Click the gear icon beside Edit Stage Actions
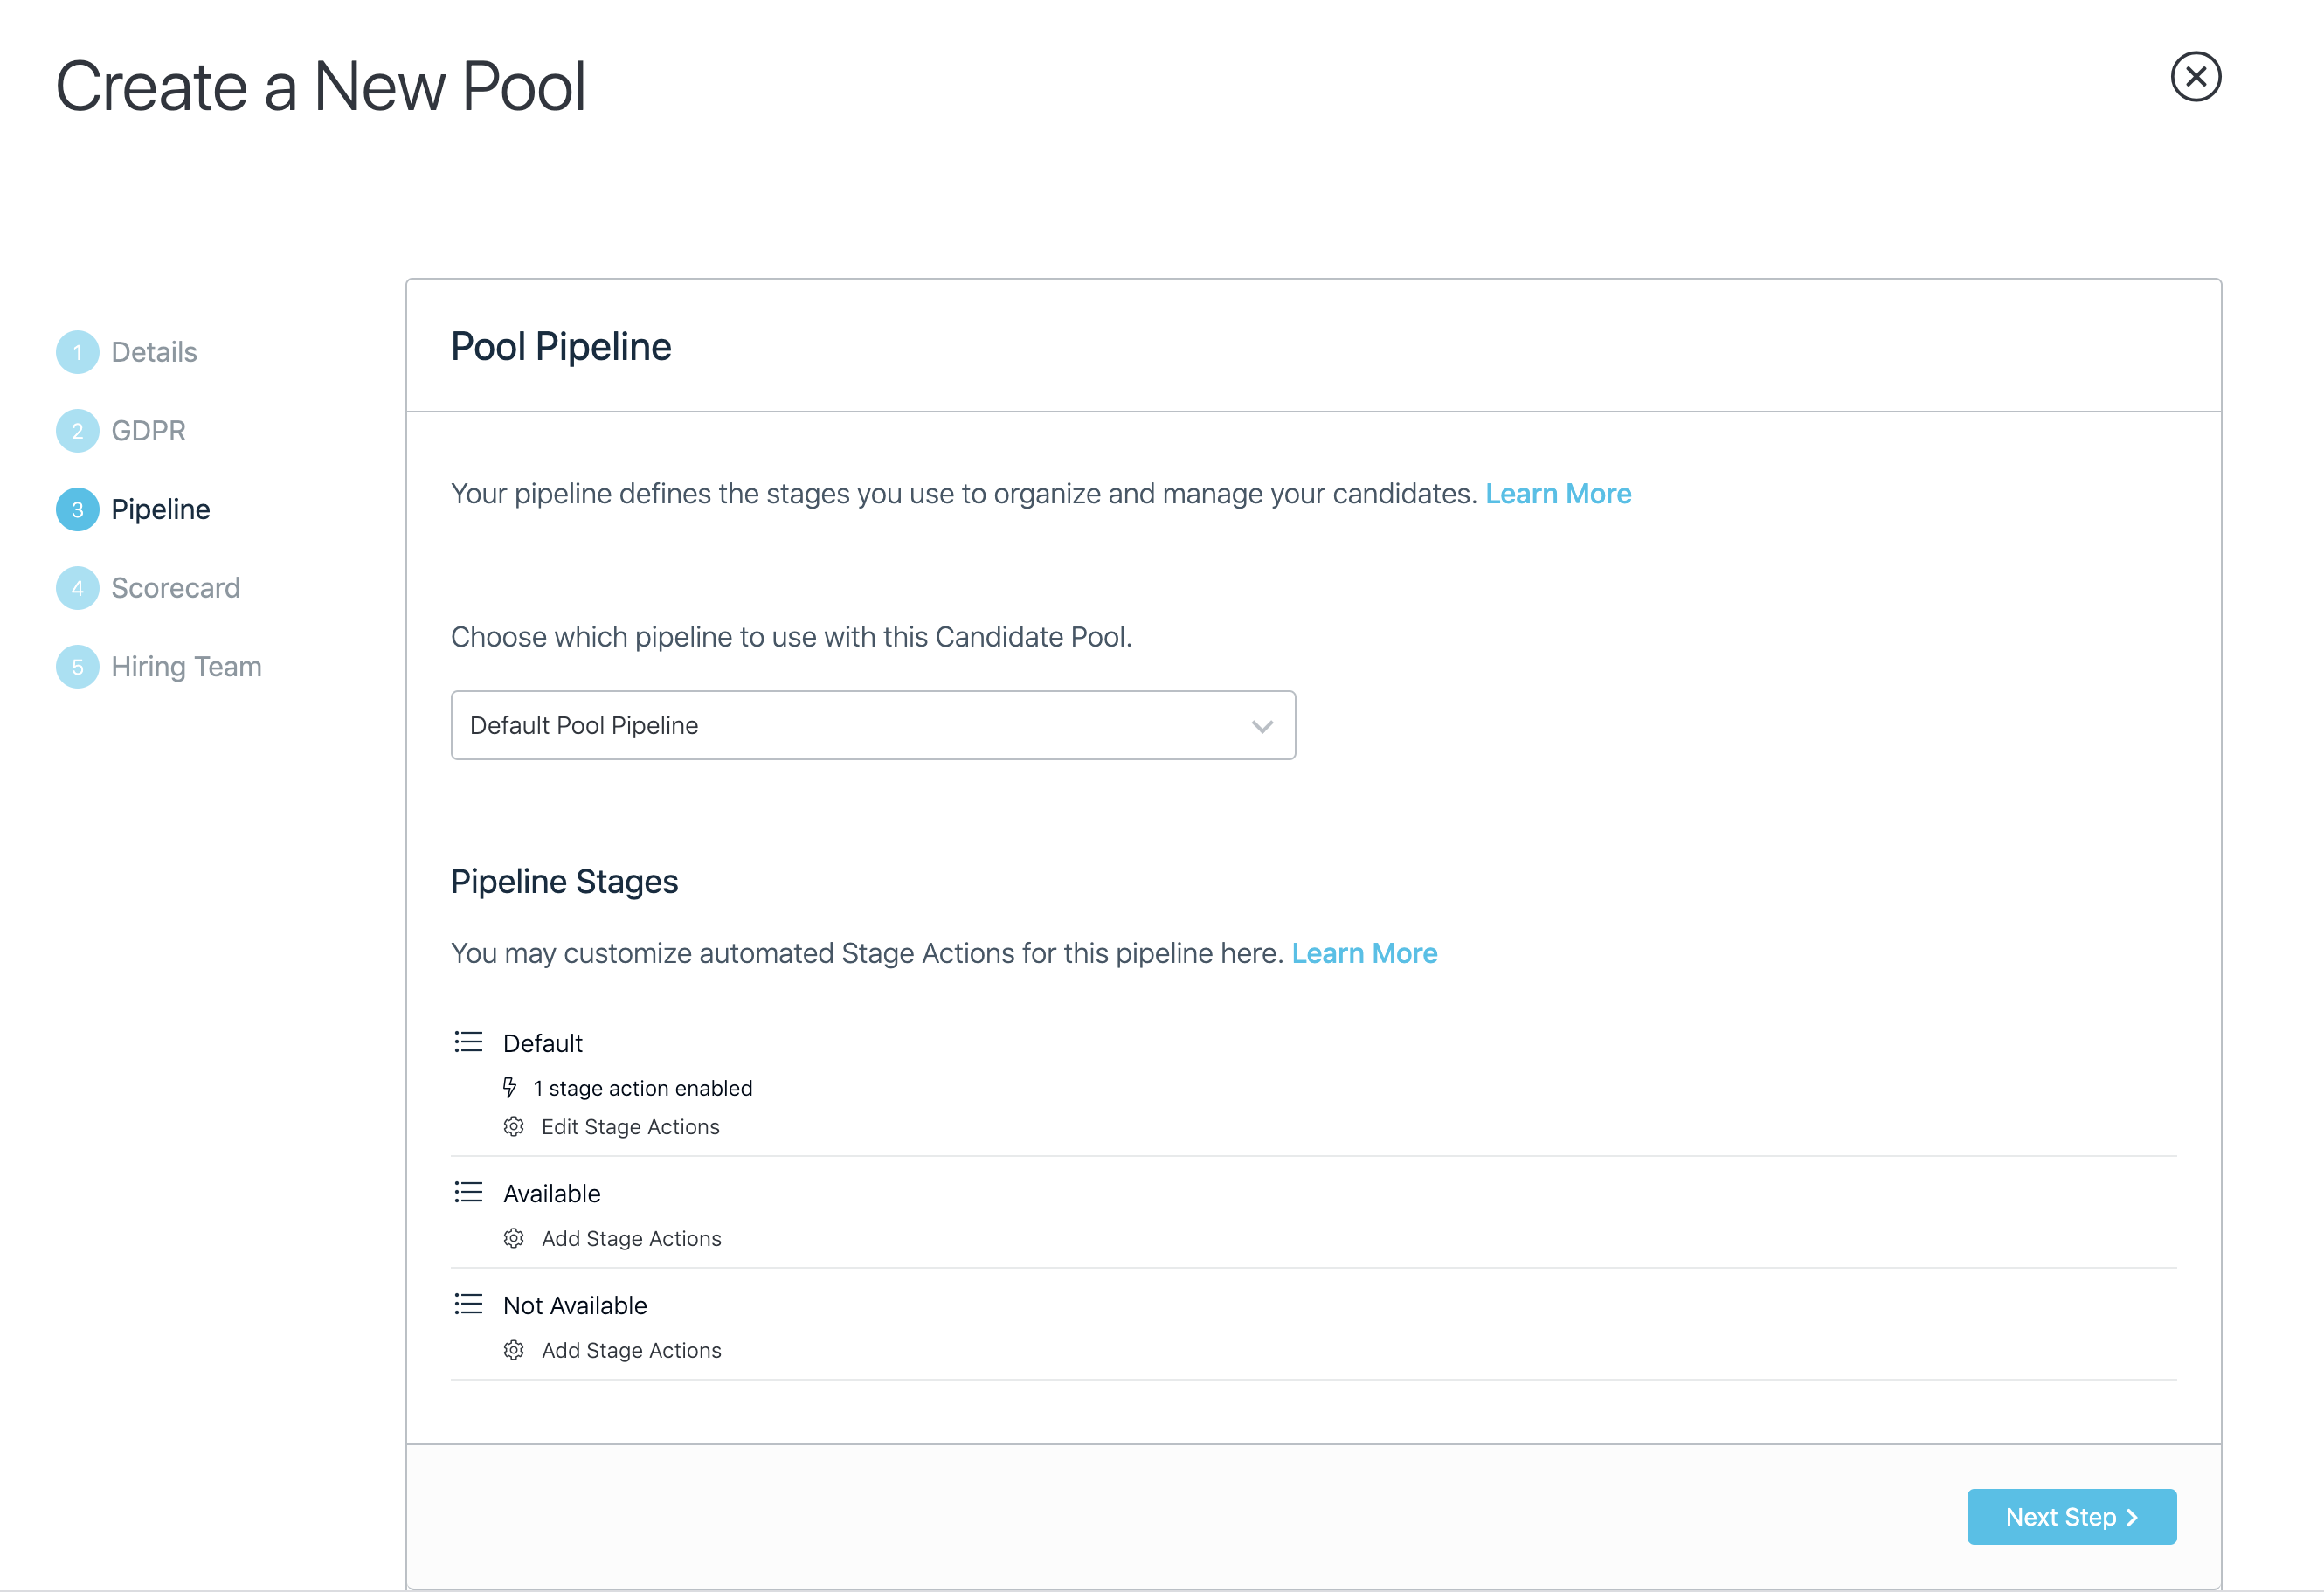The width and height of the screenshot is (2324, 1592). (514, 1126)
